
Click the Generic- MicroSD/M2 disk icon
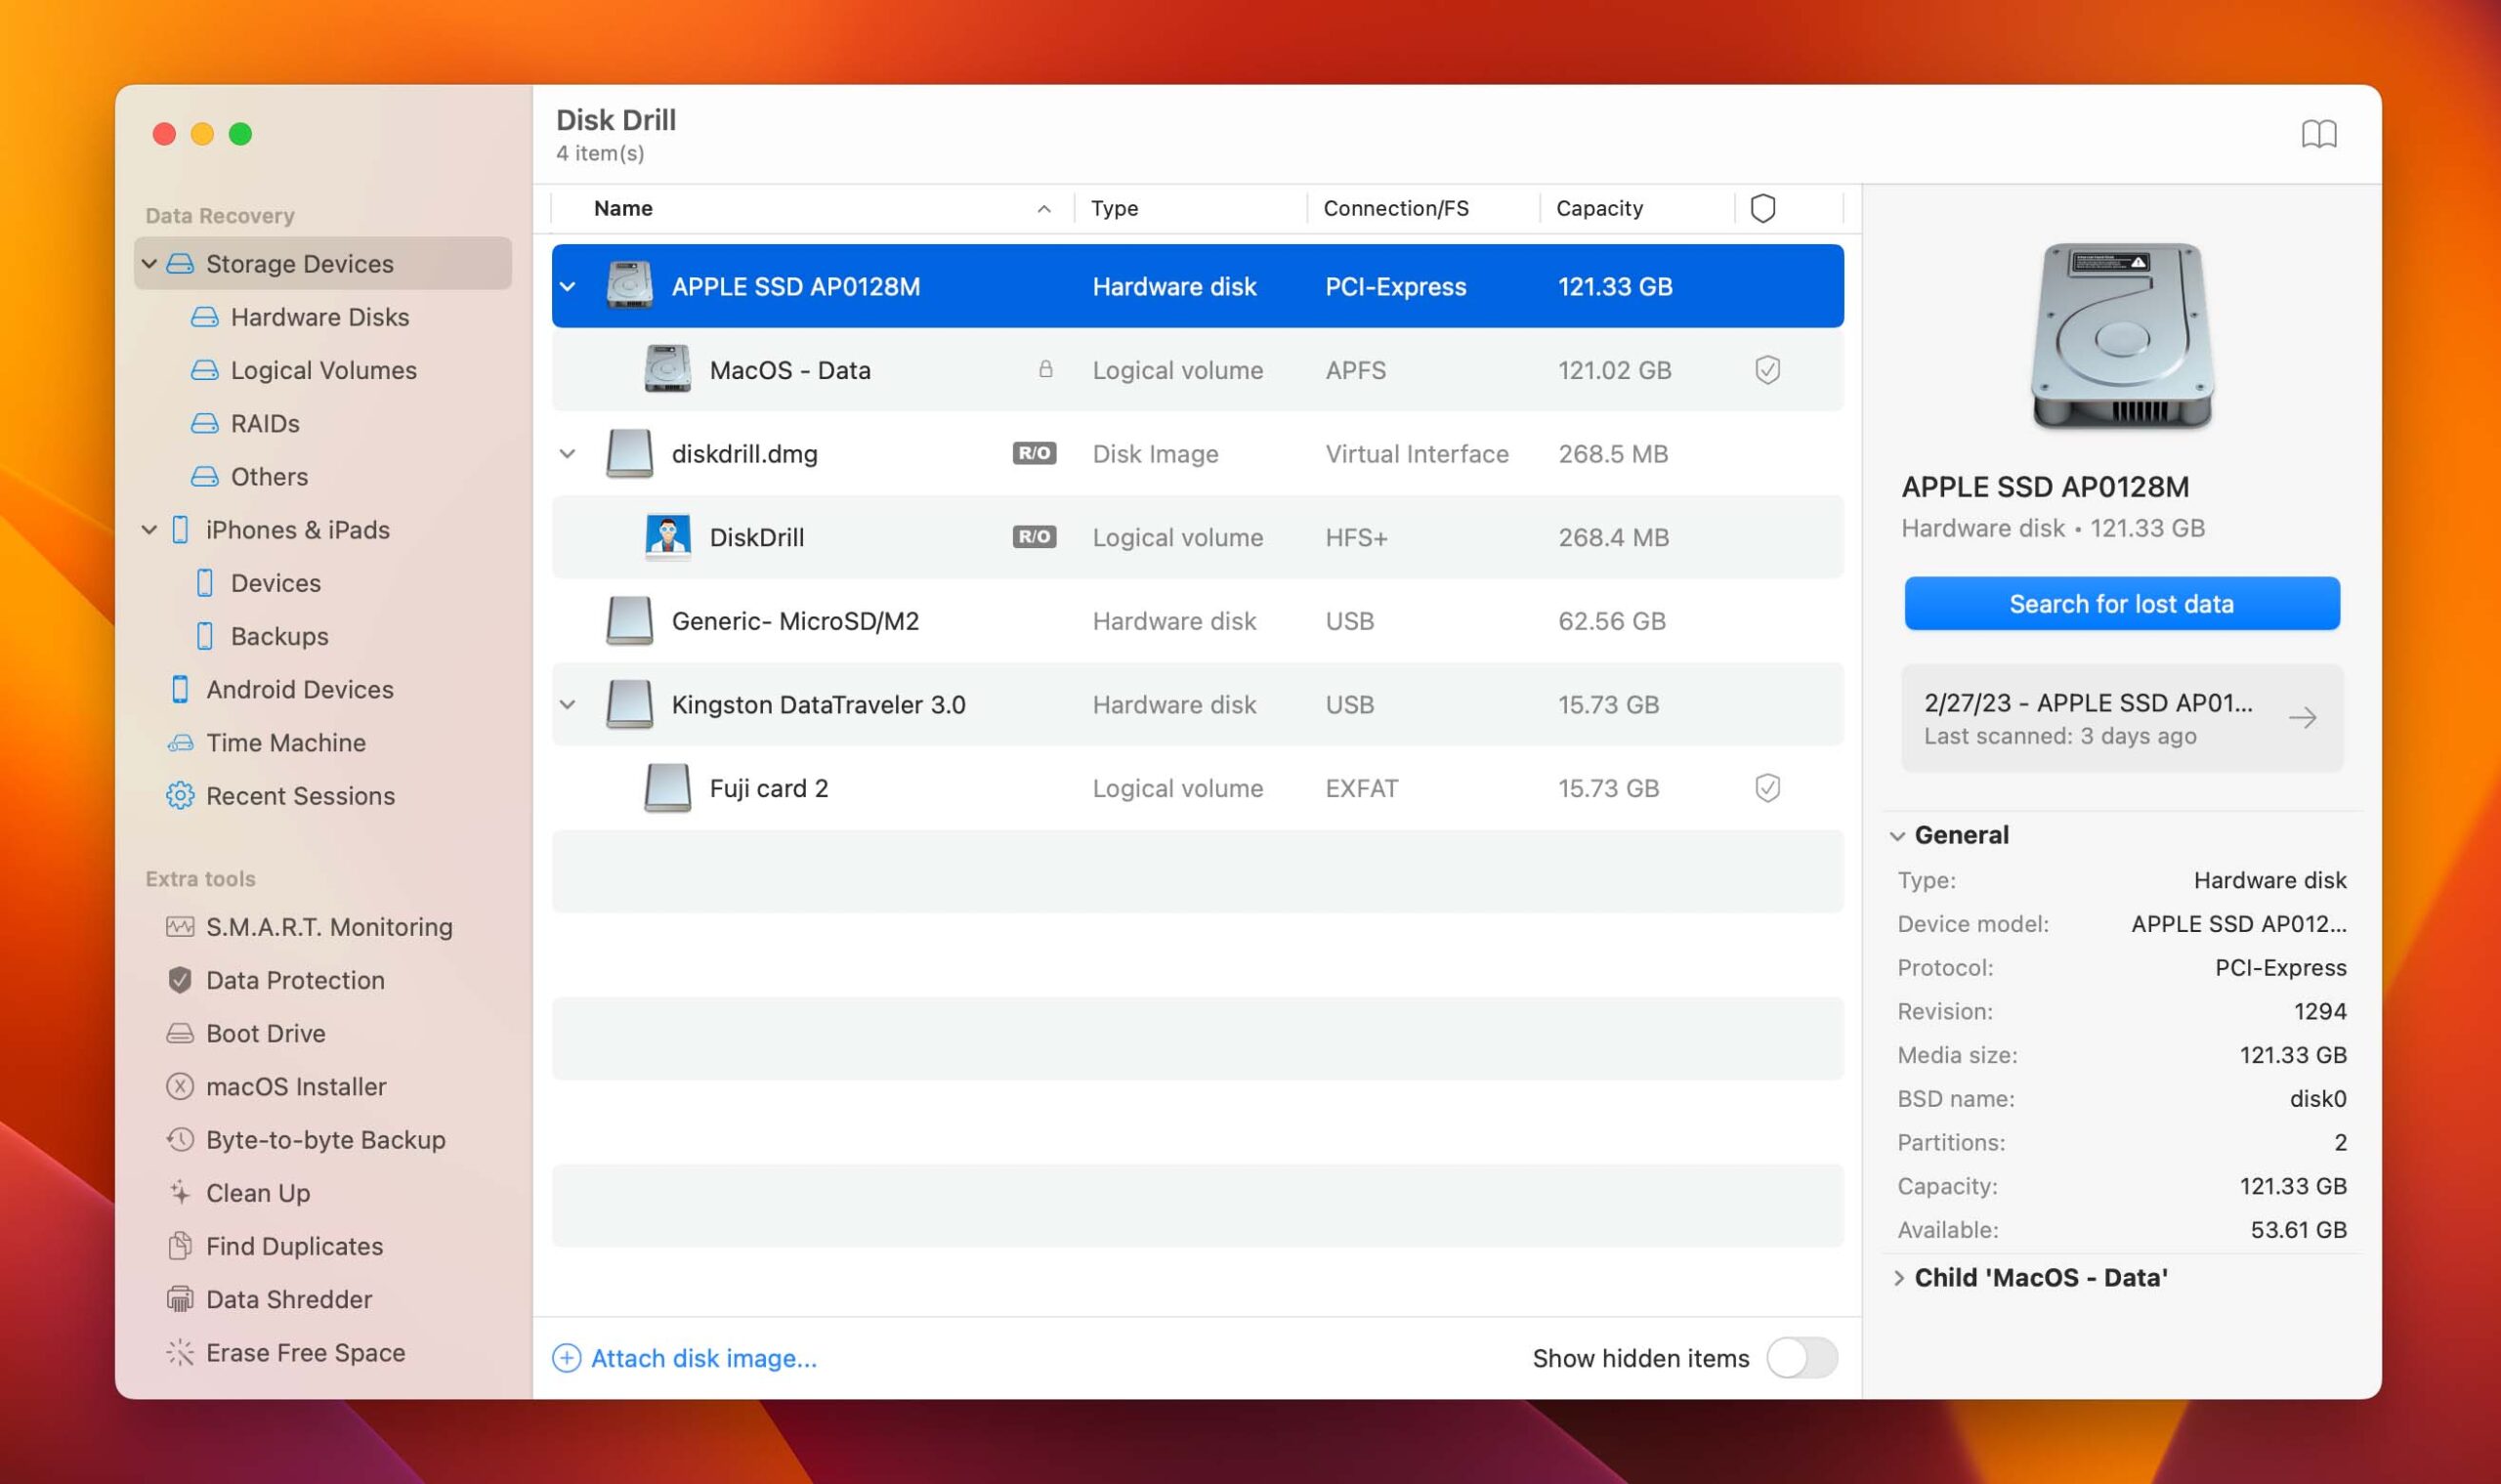(630, 621)
